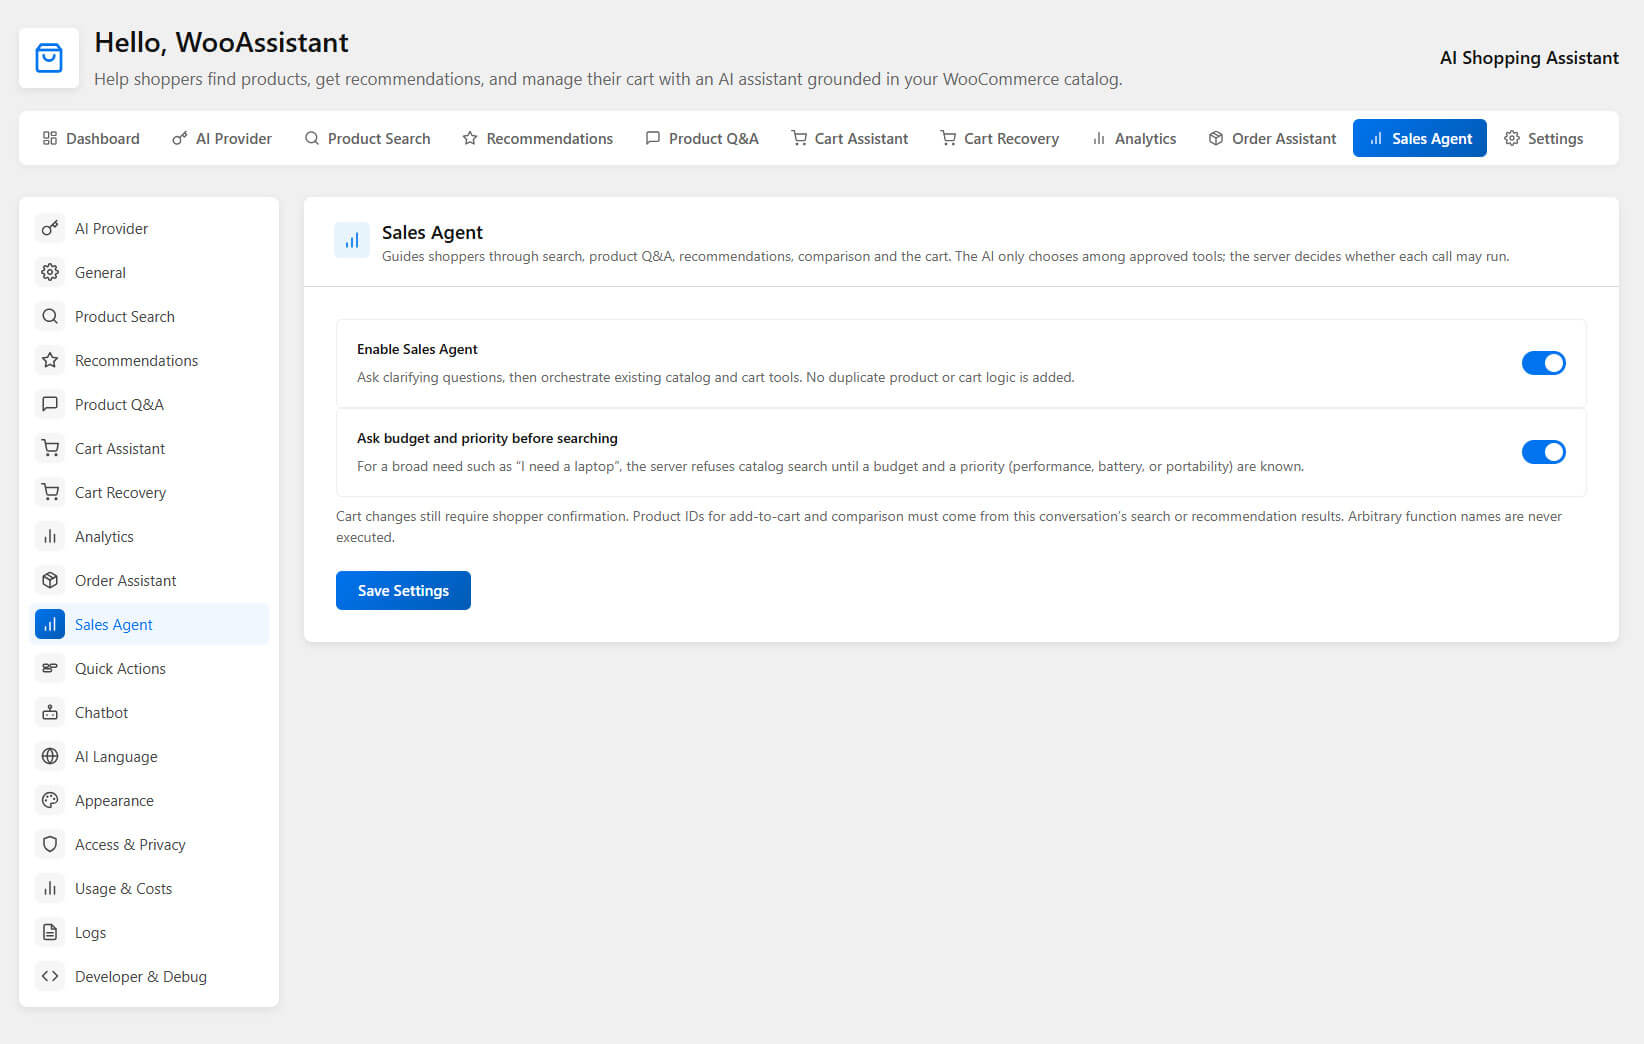Click the code brackets icon beside Developer & Debug

pyautogui.click(x=50, y=977)
